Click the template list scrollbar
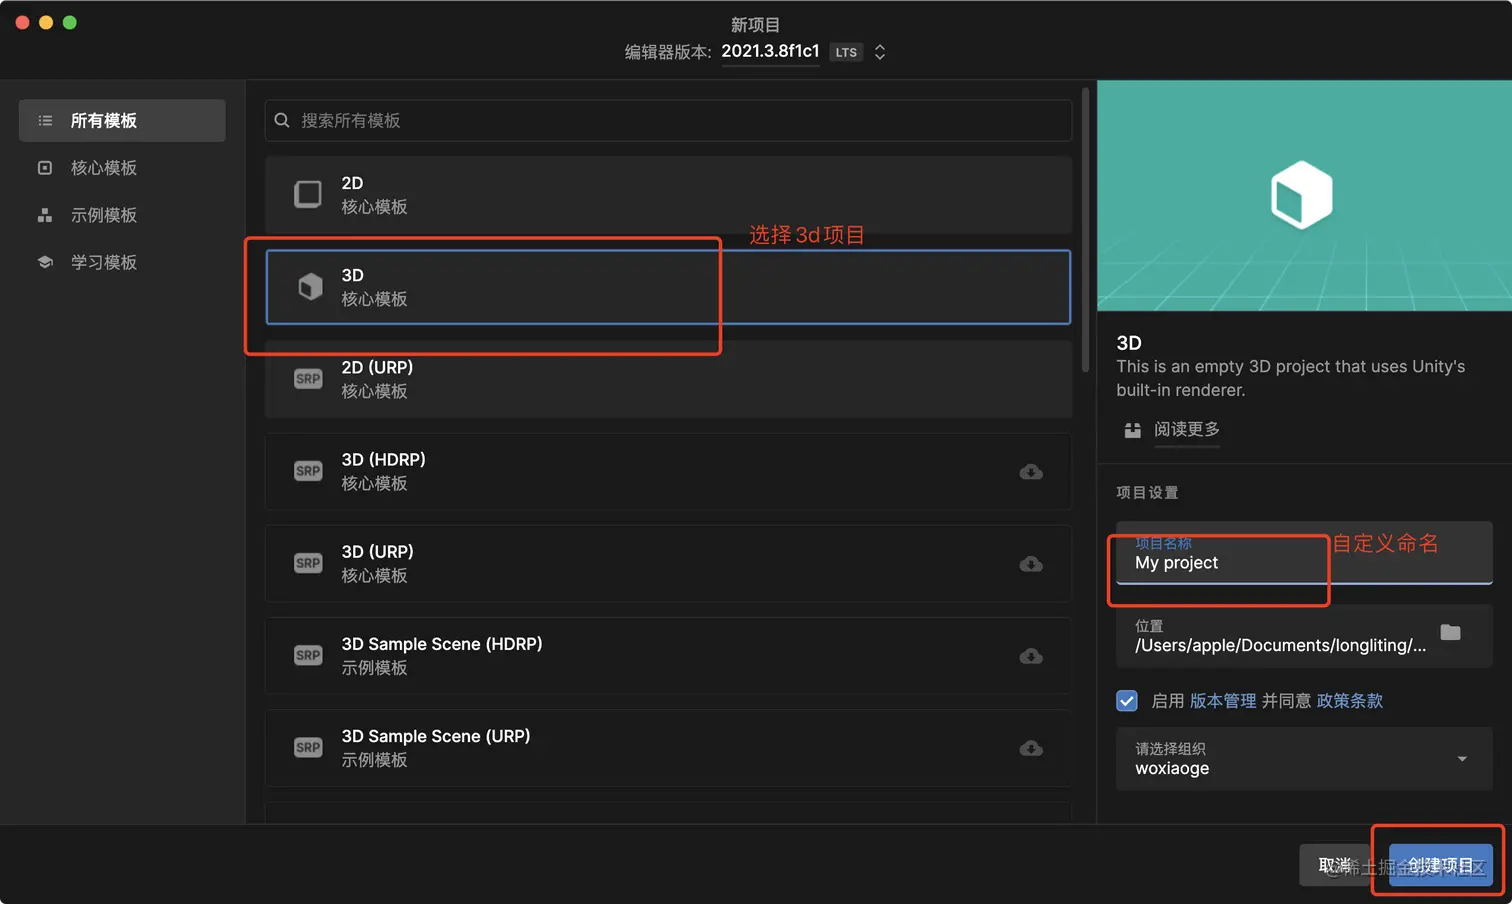 coord(1085,230)
